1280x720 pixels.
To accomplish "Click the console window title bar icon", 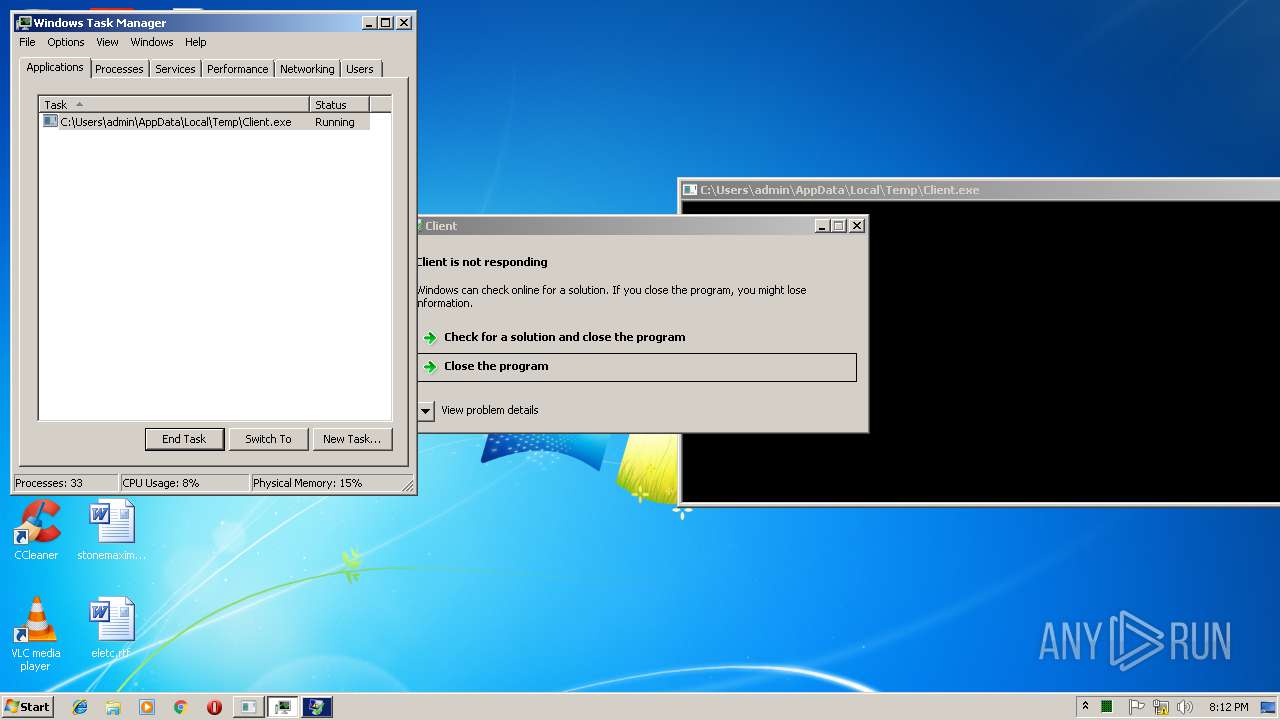I will (x=689, y=190).
